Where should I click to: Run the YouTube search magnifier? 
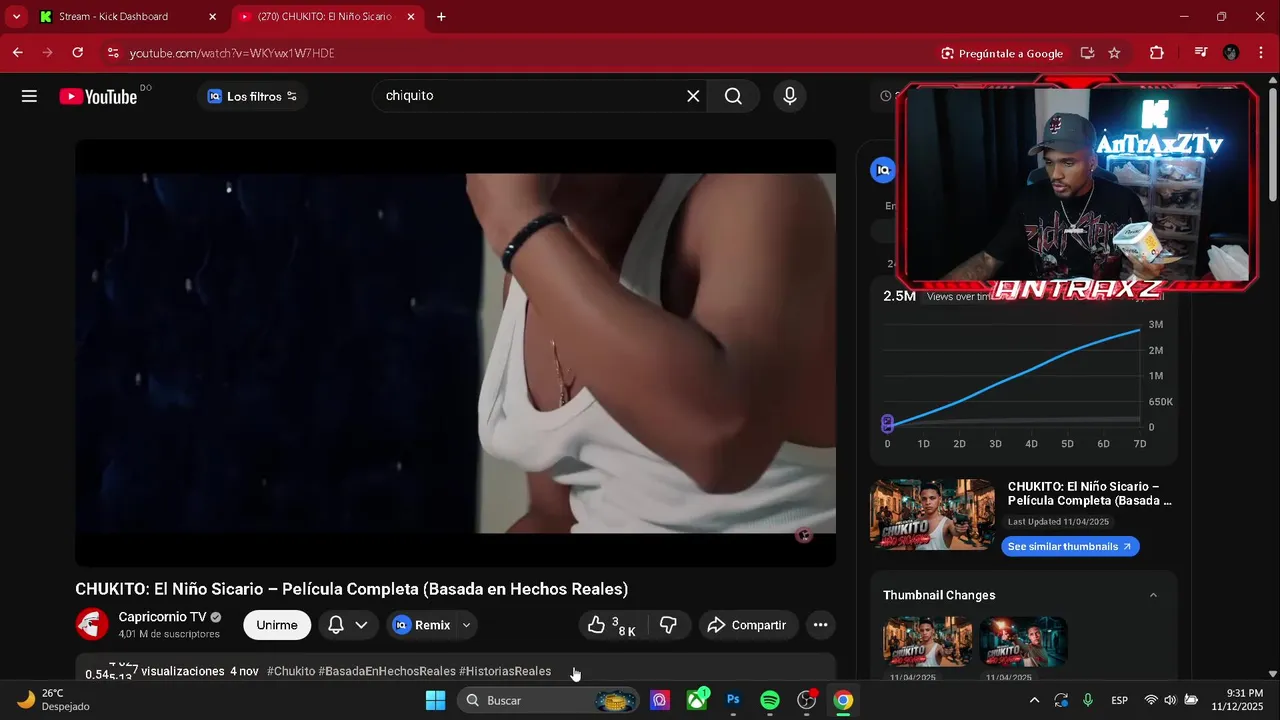[733, 96]
